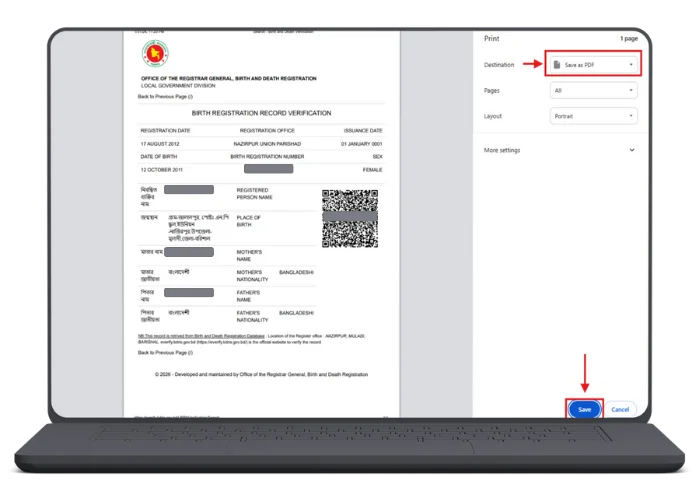
Task: Cancel the print dialog
Action: [x=620, y=409]
